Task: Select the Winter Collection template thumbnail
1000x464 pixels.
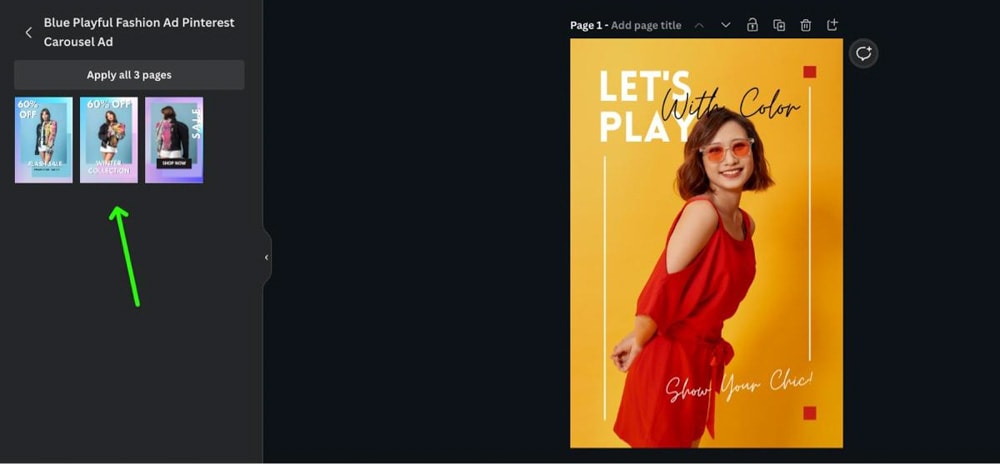Action: (109, 140)
